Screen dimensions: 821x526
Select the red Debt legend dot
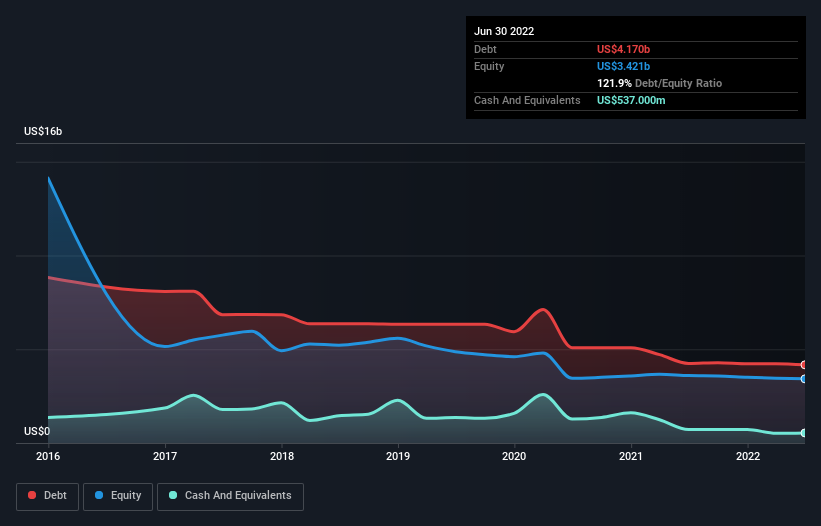[32, 495]
